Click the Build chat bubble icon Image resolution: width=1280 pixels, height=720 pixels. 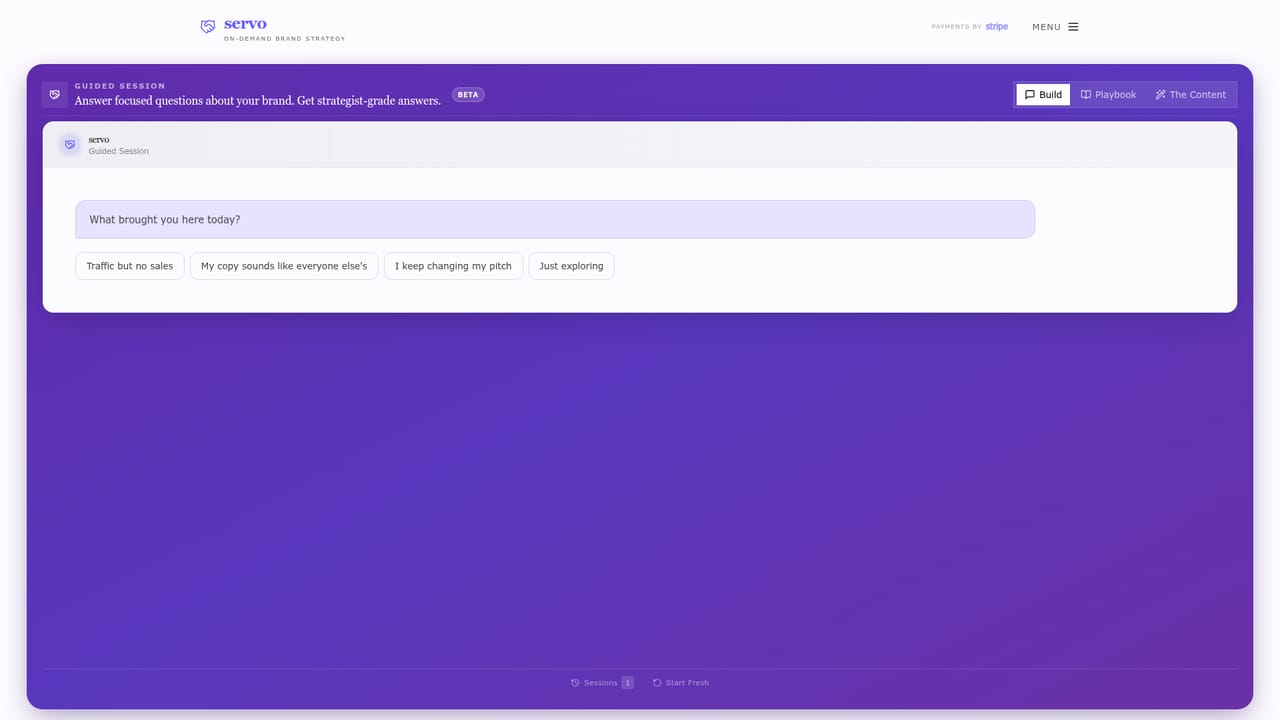click(1030, 95)
